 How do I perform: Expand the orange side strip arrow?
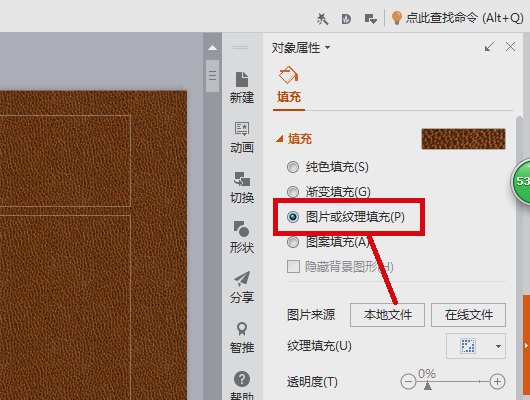point(526,346)
